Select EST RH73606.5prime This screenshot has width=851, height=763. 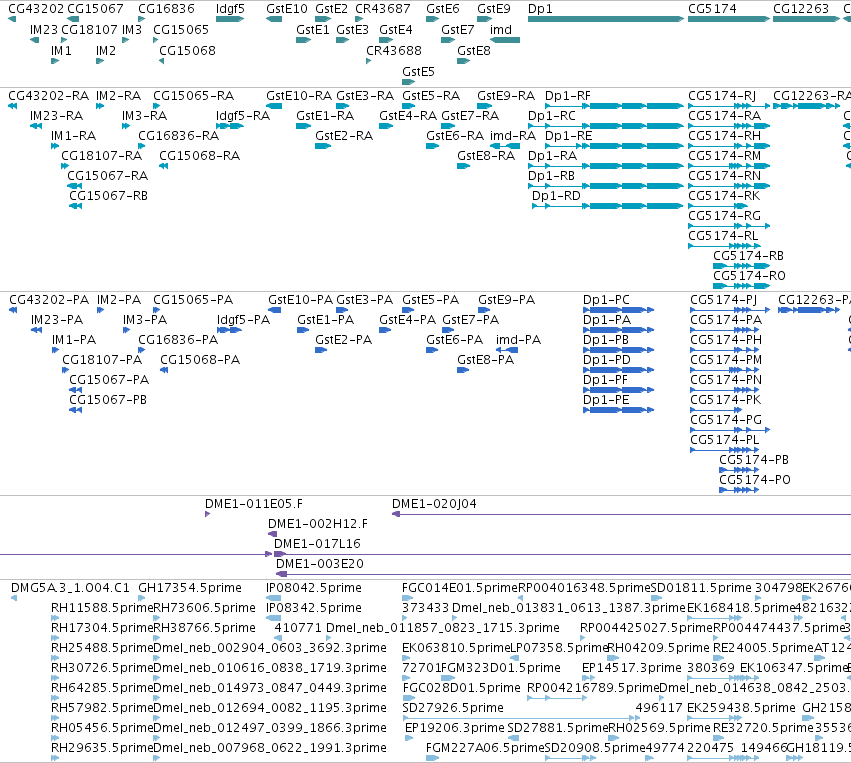pyautogui.click(x=157, y=618)
